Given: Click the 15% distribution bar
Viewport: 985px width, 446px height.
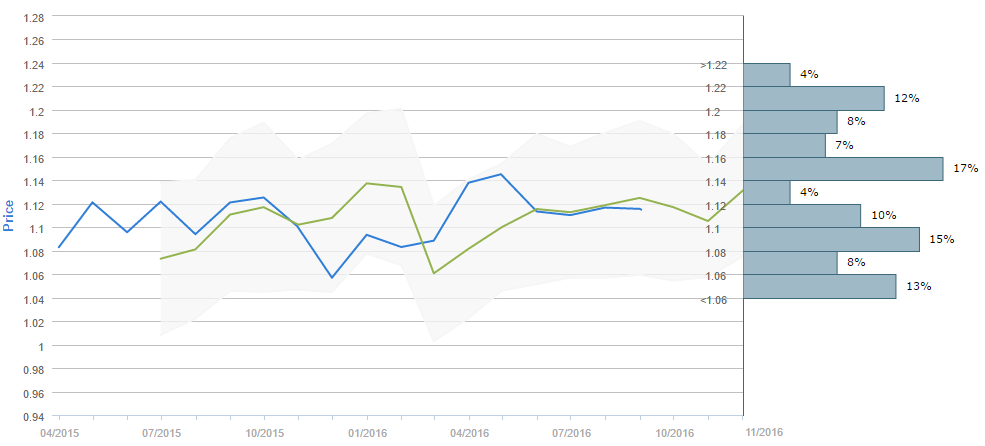Looking at the screenshot, I should click(x=831, y=240).
